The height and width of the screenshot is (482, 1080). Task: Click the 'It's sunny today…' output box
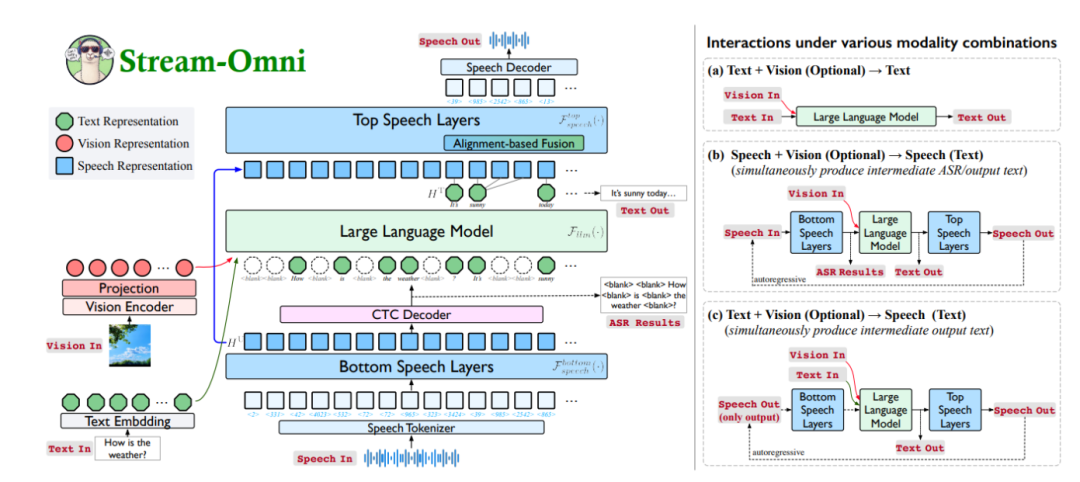643,193
